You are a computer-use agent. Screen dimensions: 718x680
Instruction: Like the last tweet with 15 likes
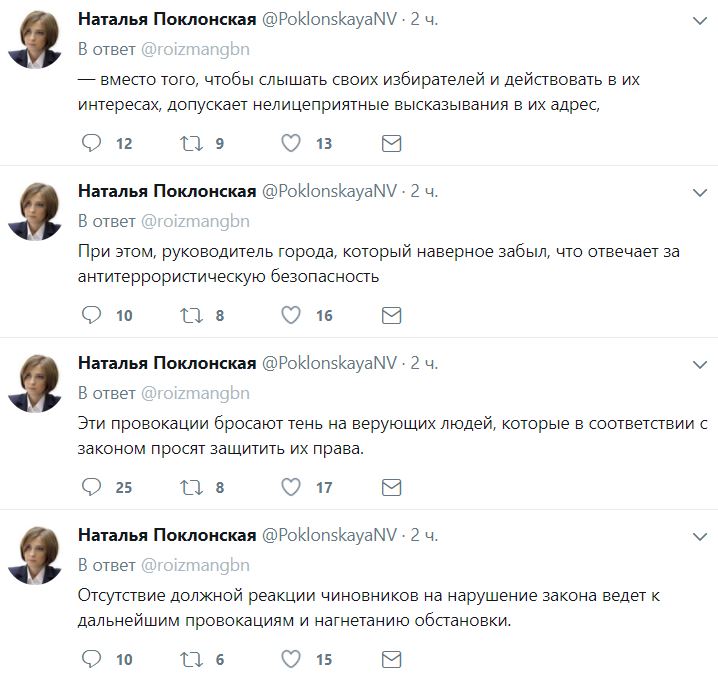coord(291,660)
